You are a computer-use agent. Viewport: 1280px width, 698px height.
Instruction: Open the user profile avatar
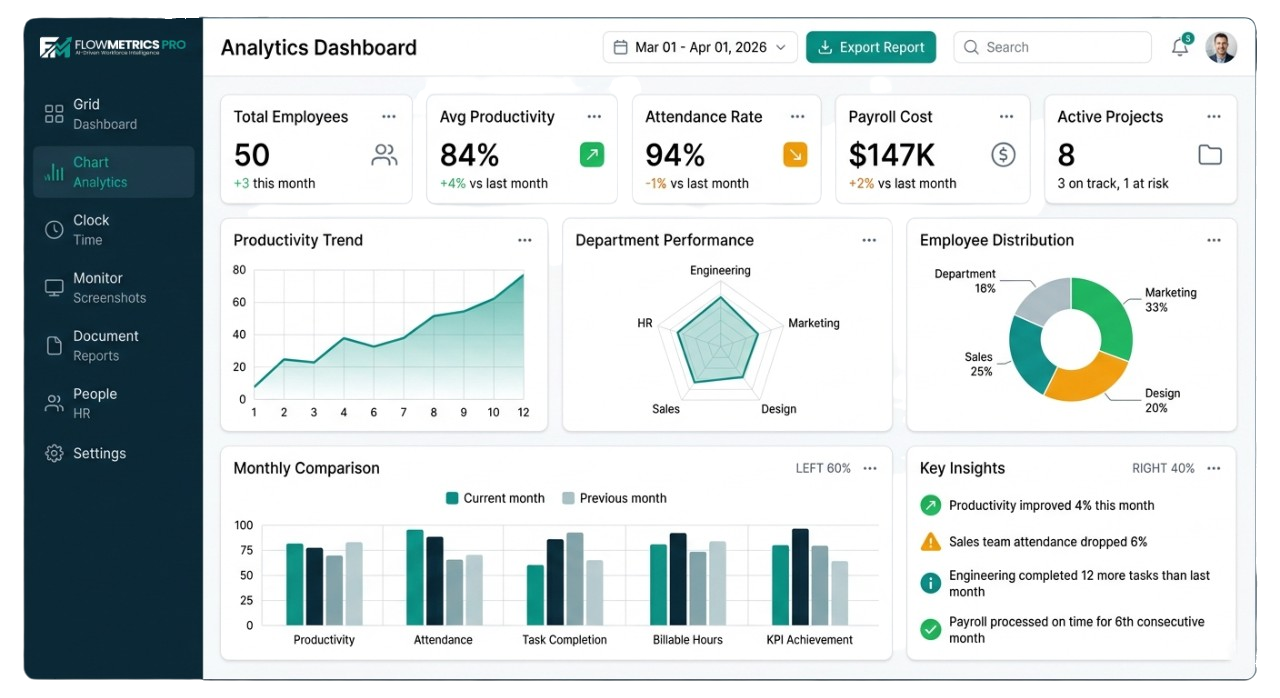tap(1220, 47)
